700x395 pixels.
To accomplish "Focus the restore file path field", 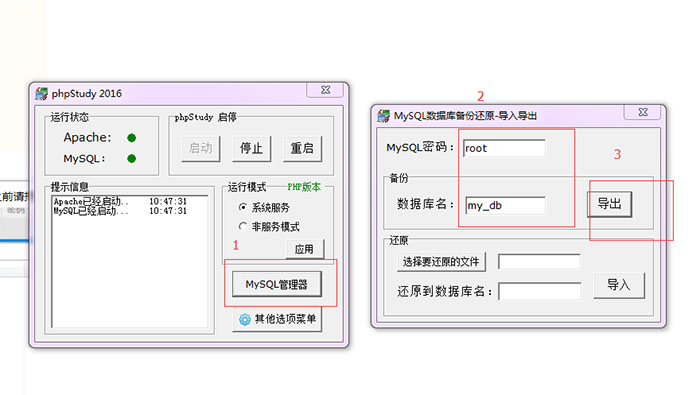I will (539, 262).
